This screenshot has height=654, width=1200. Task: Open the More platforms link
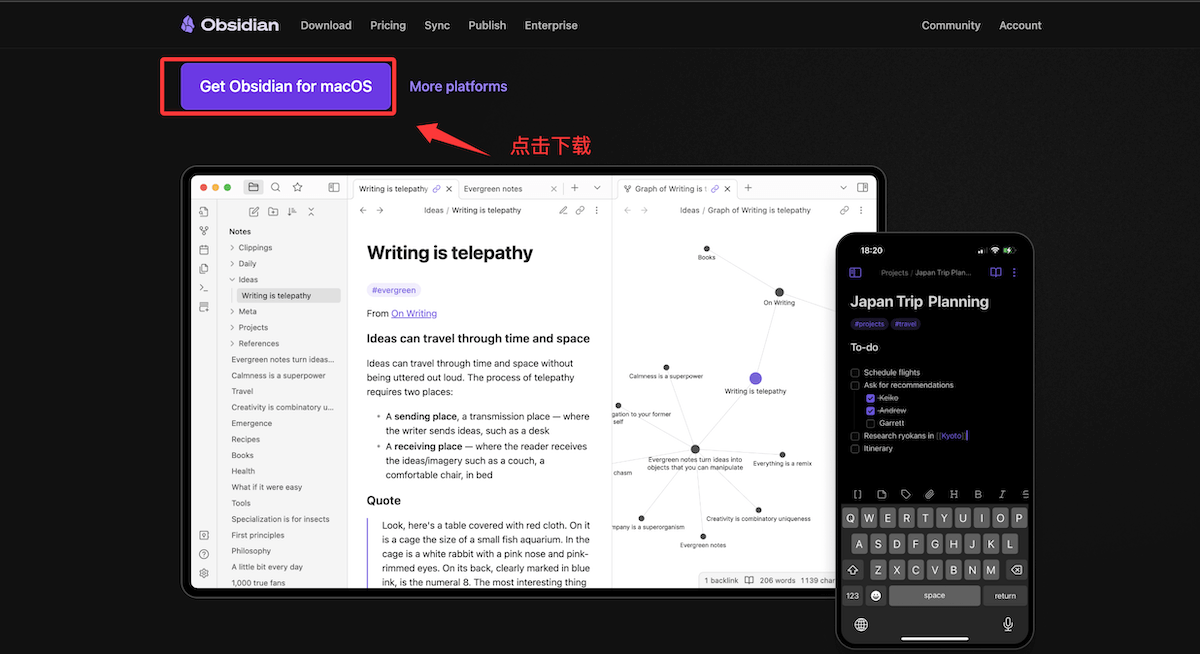pos(458,87)
